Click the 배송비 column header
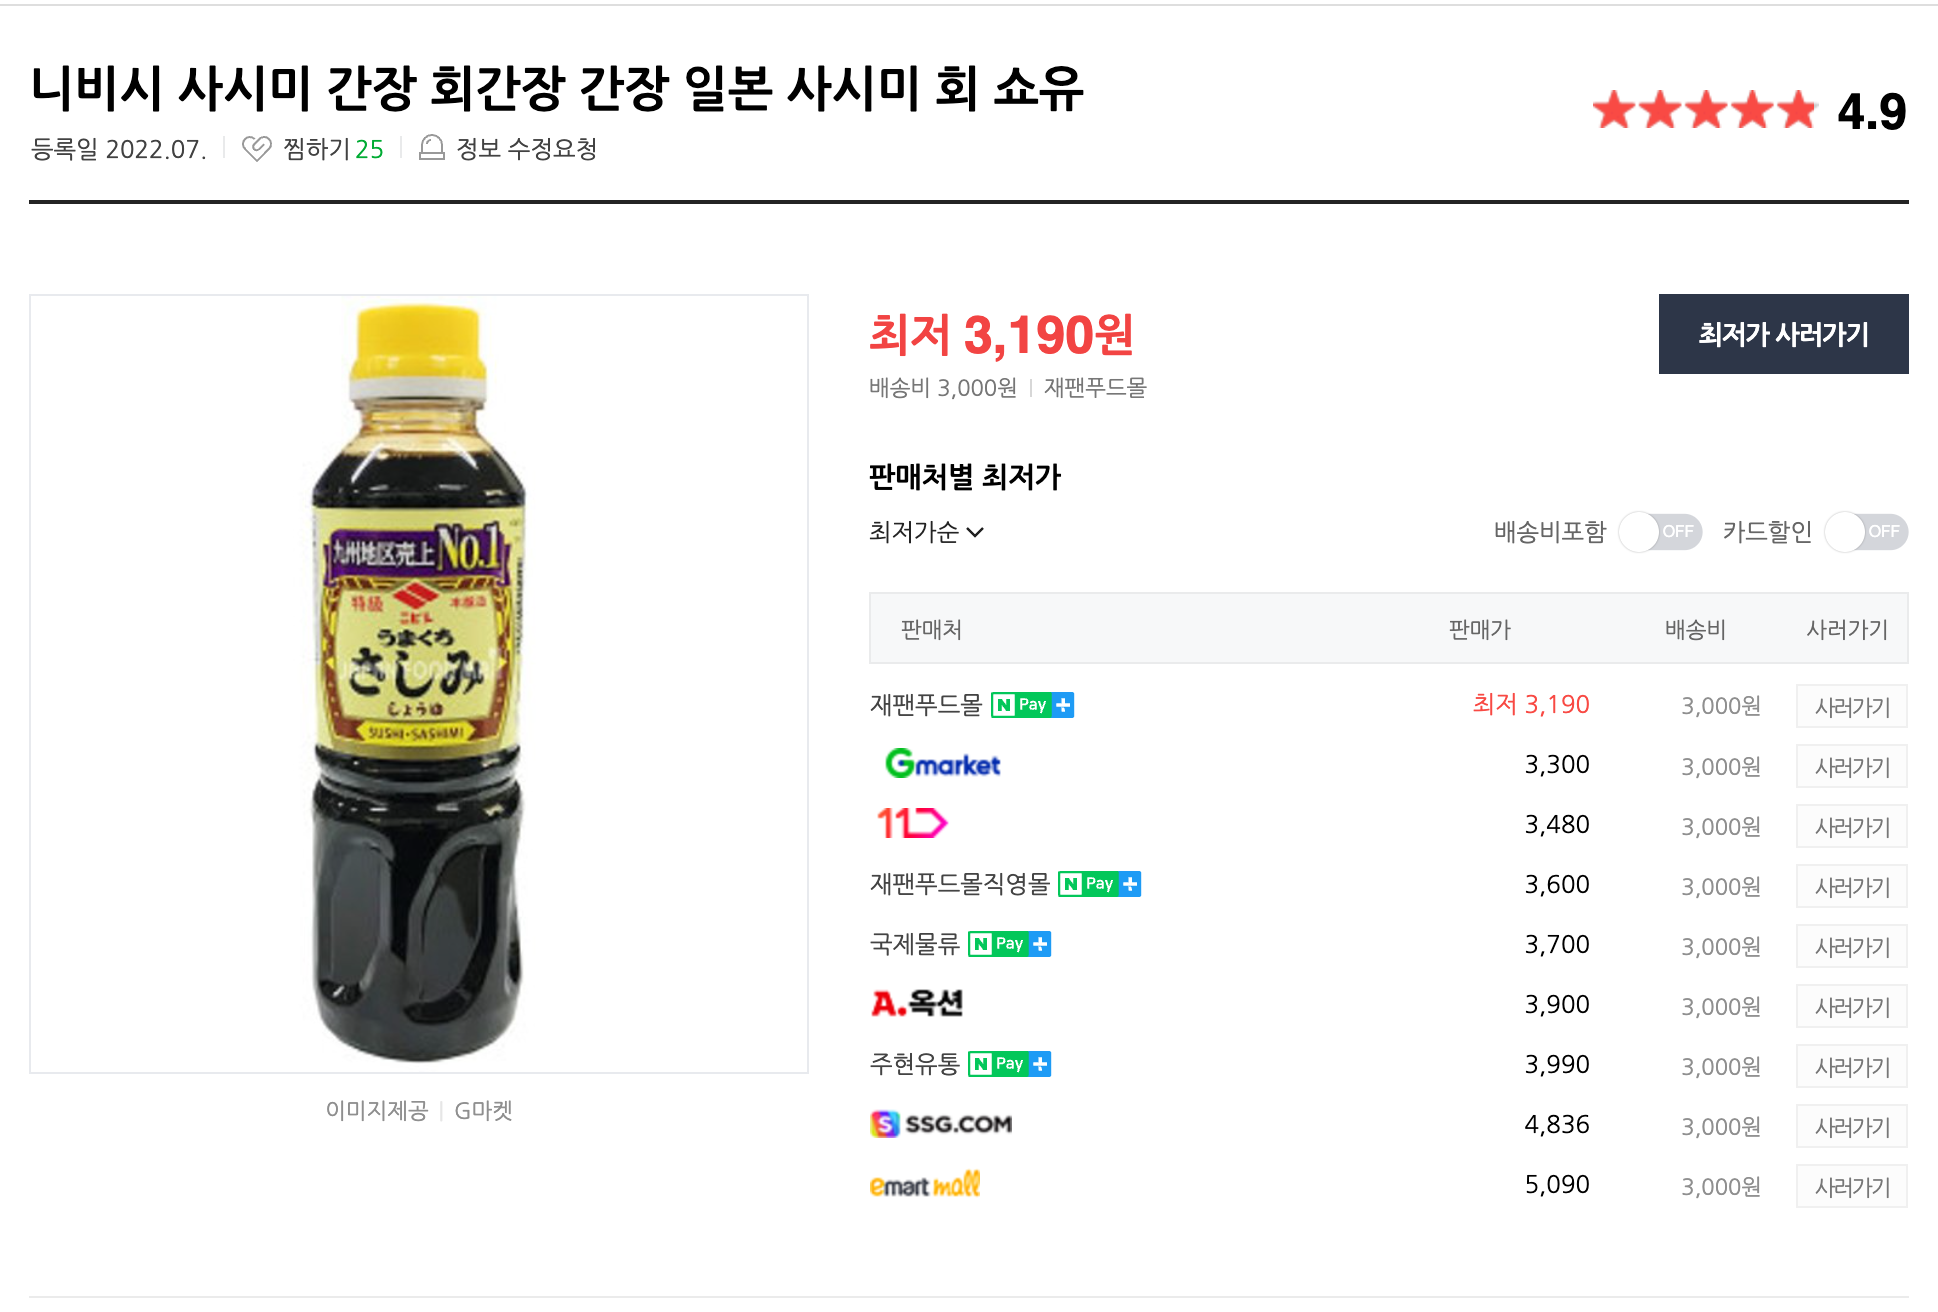The height and width of the screenshot is (1312, 1938). [1695, 629]
